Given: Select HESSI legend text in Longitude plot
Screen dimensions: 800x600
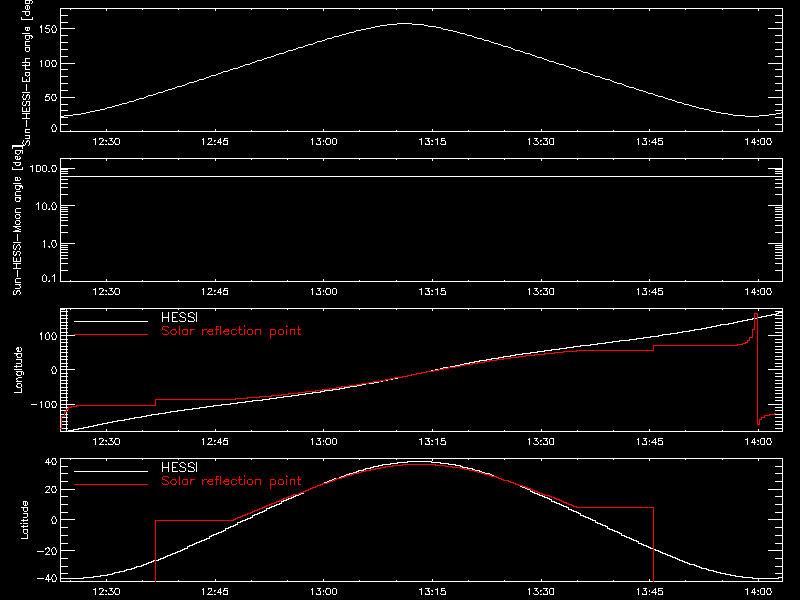Looking at the screenshot, I should tap(179, 317).
